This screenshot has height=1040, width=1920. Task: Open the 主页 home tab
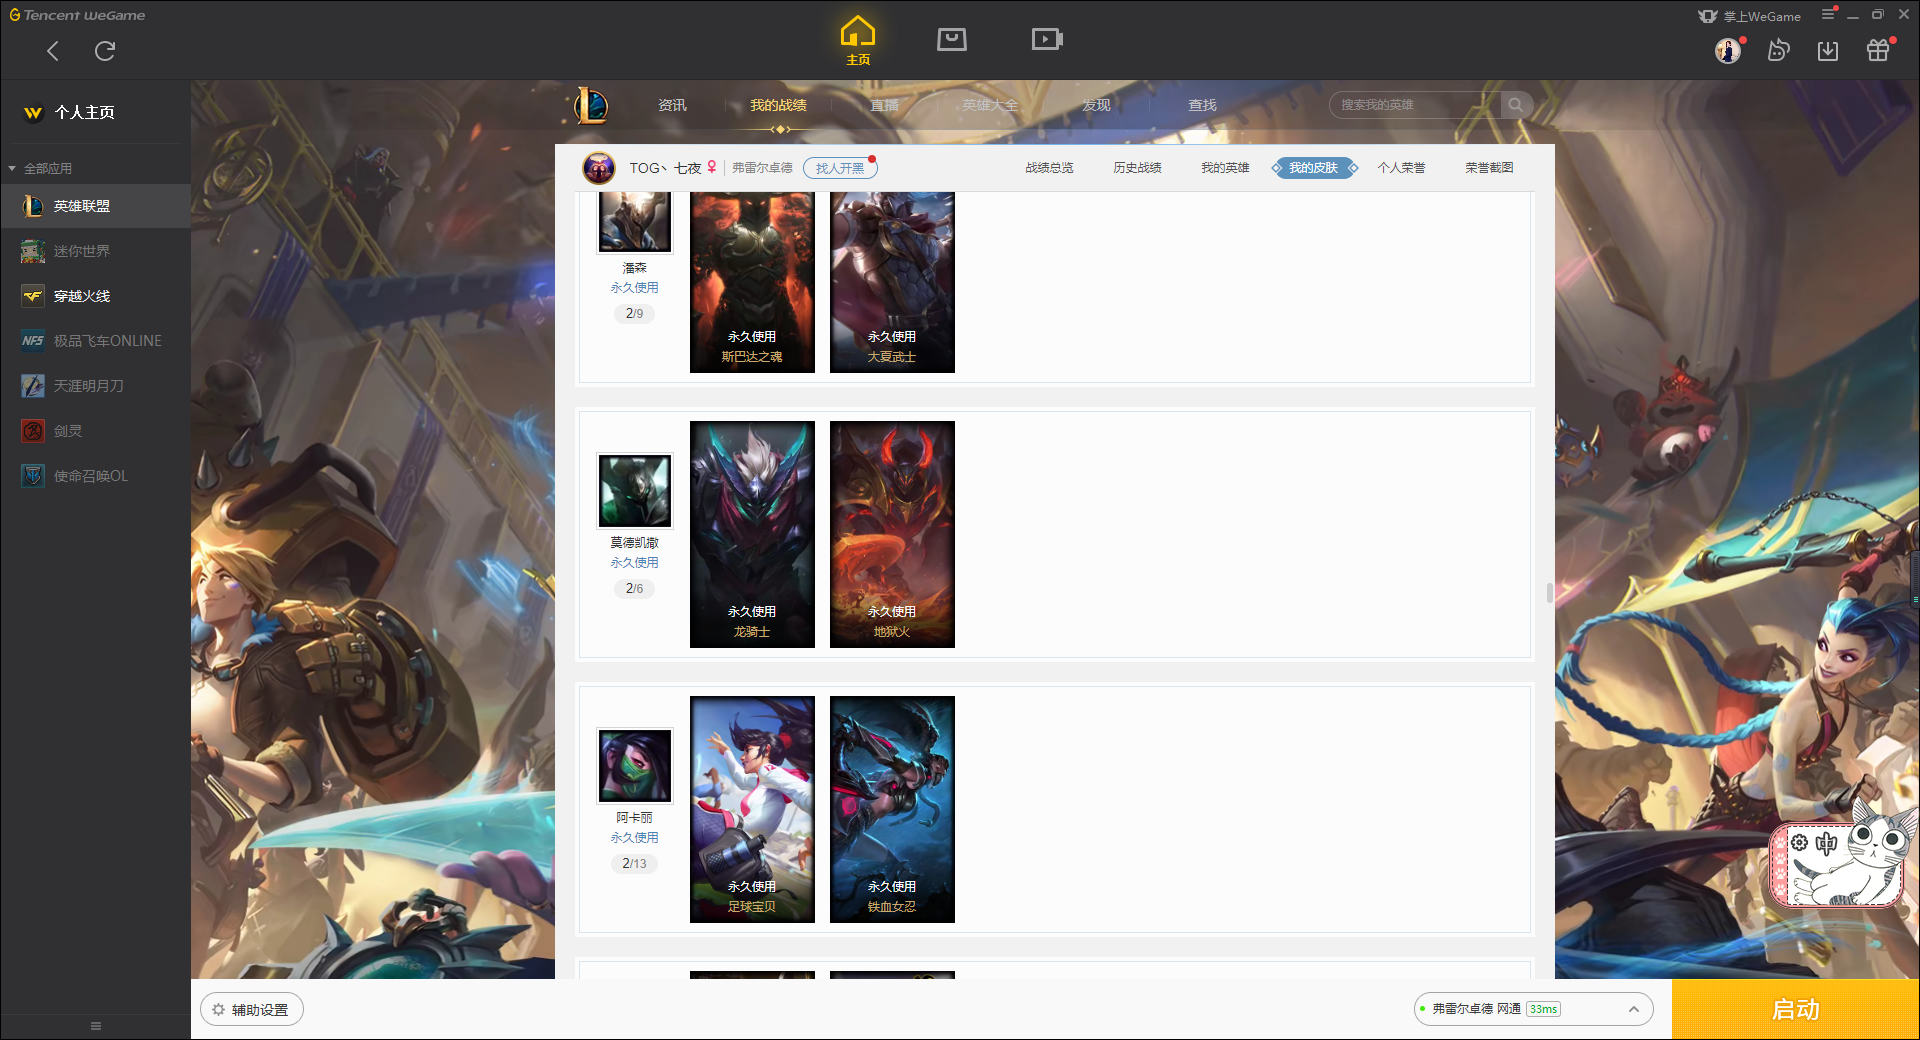point(858,41)
